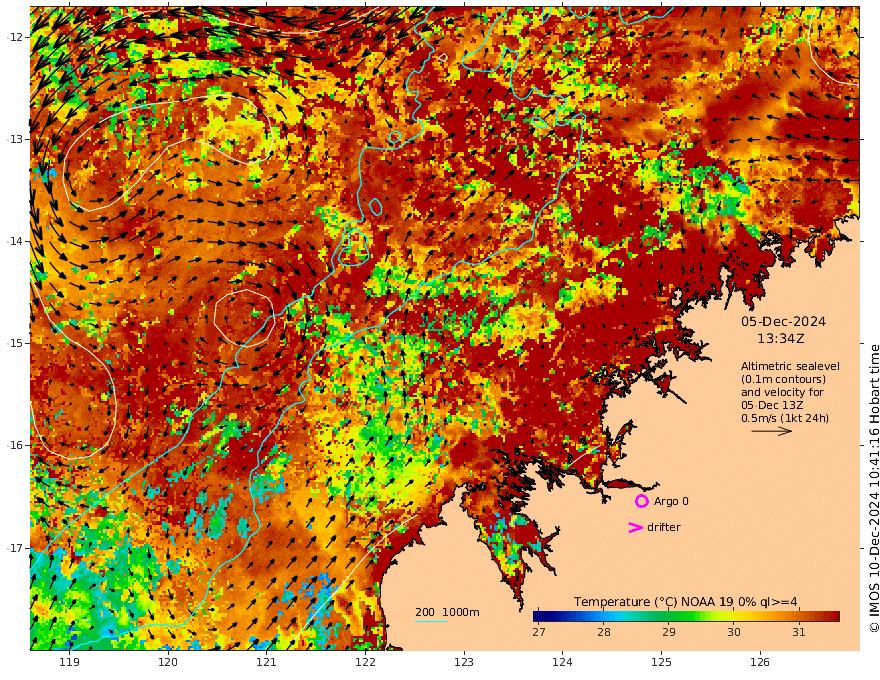This screenshot has width=880, height=680.
Task: Click the 'drifter' legend label
Action: [664, 527]
